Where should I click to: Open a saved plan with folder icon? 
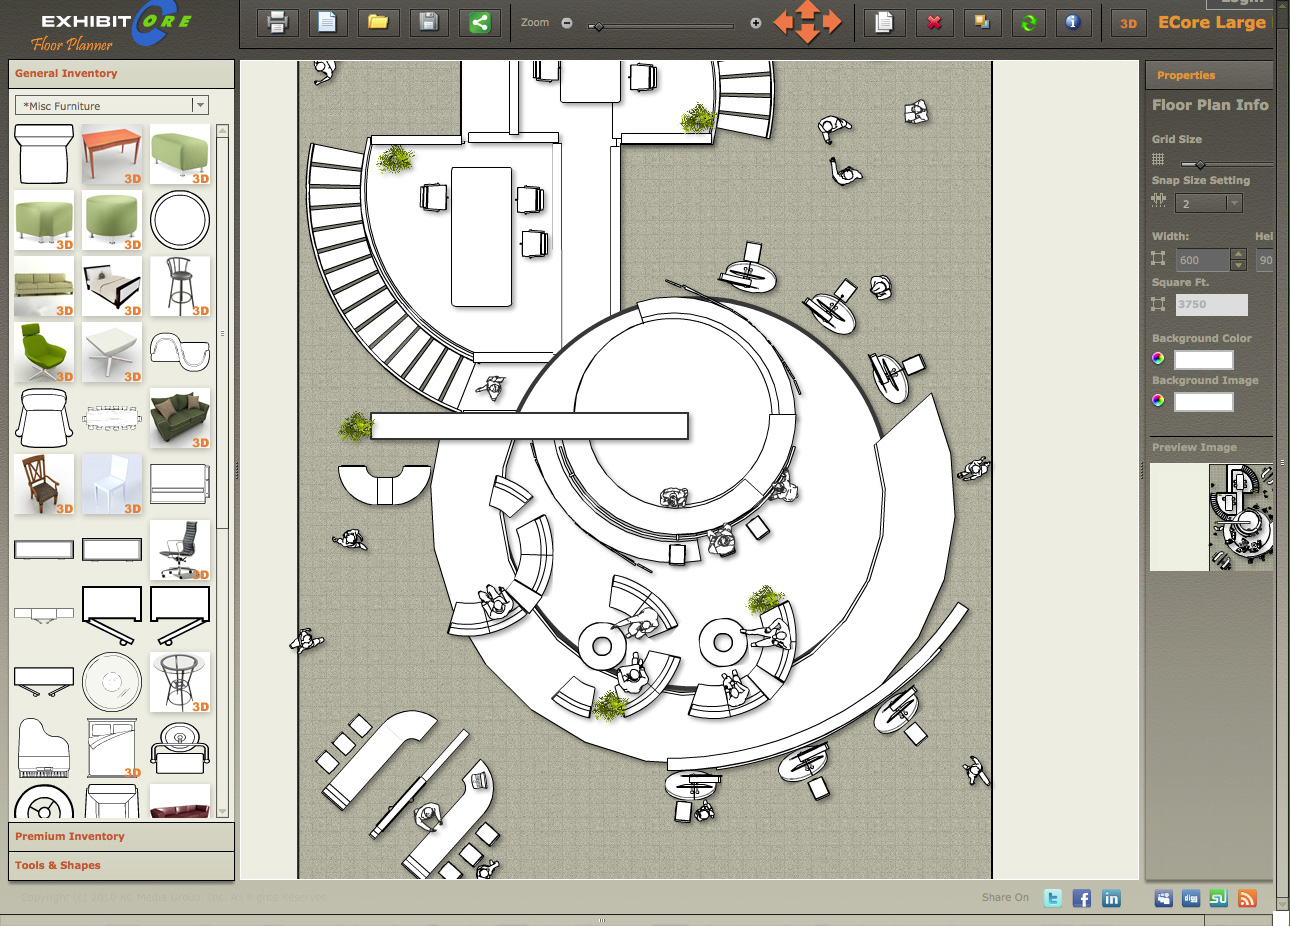pyautogui.click(x=378, y=22)
